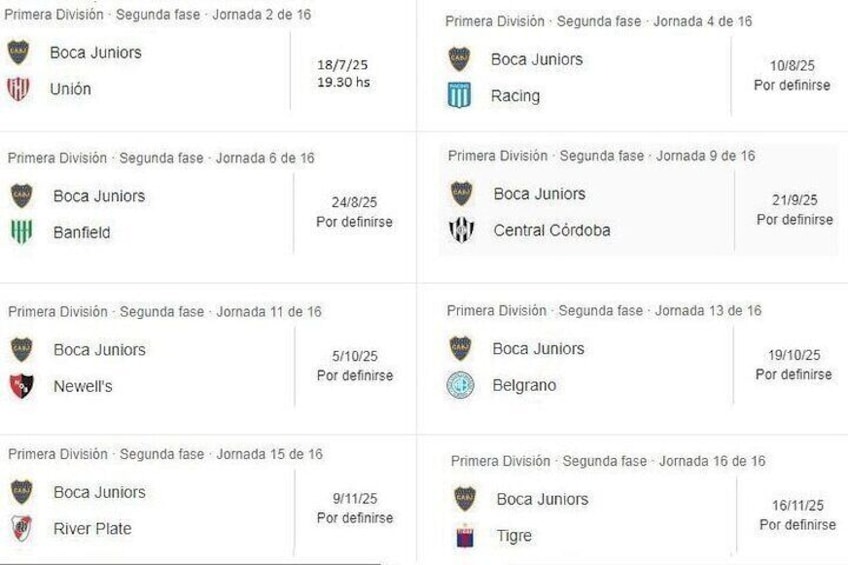Open the River Plate team name

(x=92, y=528)
